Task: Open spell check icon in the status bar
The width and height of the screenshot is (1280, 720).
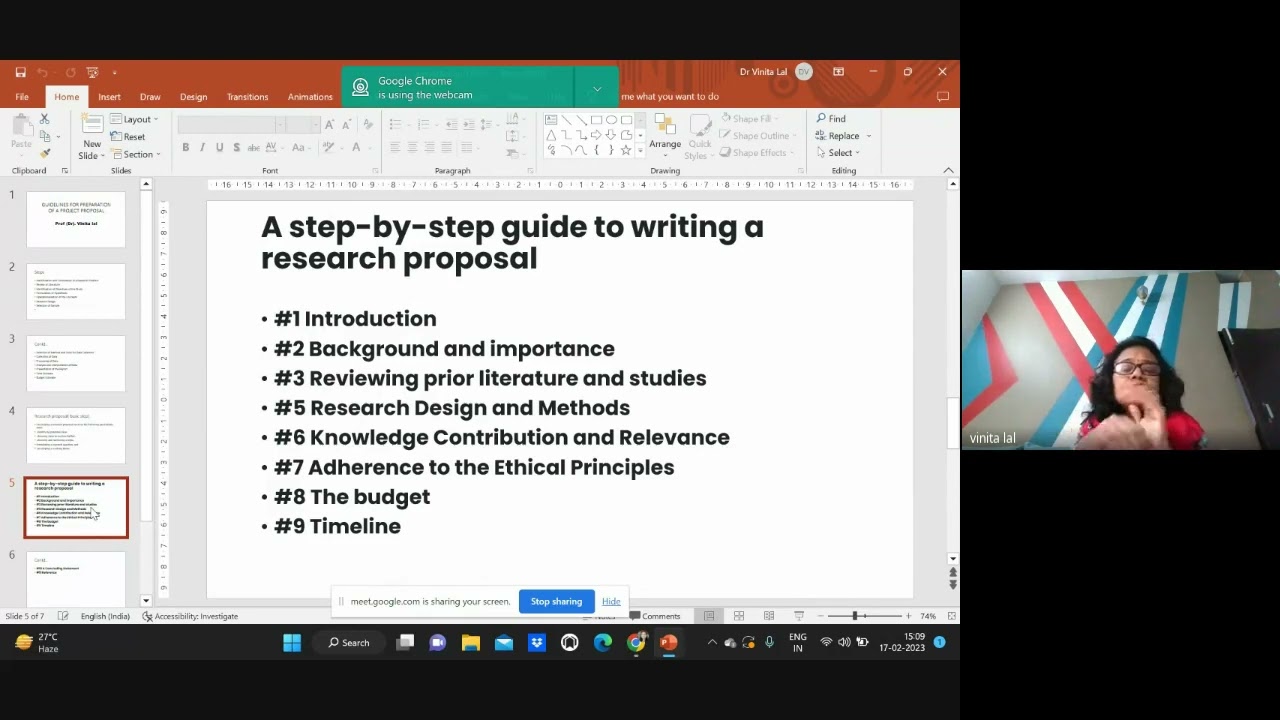Action: point(63,616)
